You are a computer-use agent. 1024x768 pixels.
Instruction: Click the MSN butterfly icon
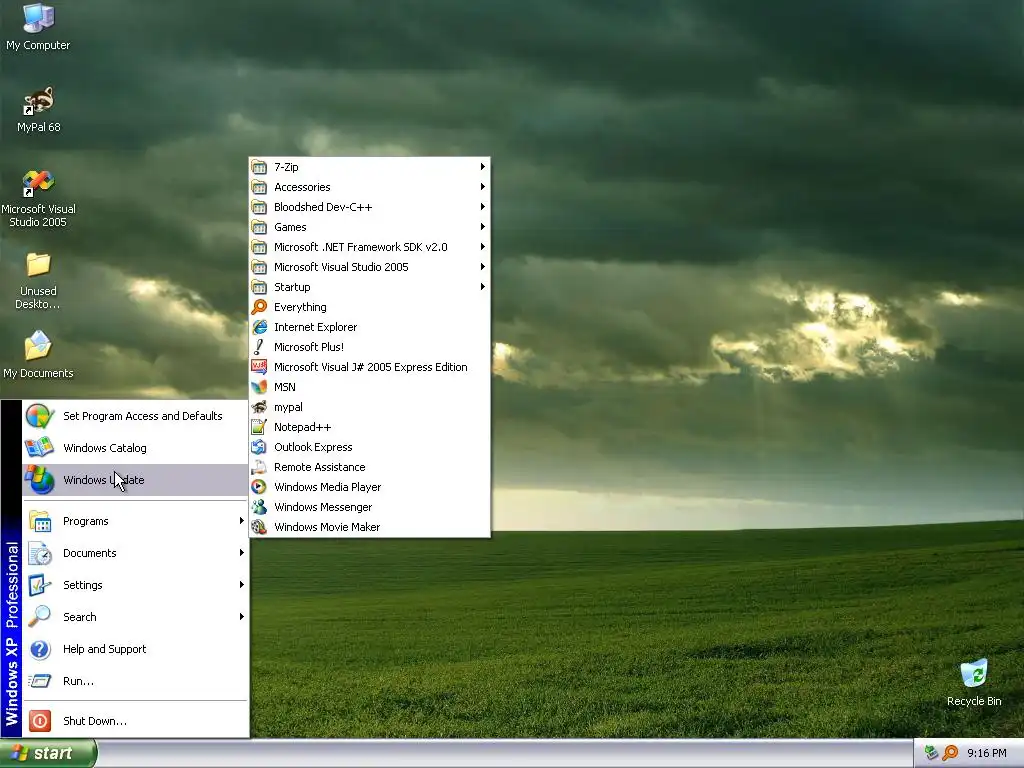(259, 387)
